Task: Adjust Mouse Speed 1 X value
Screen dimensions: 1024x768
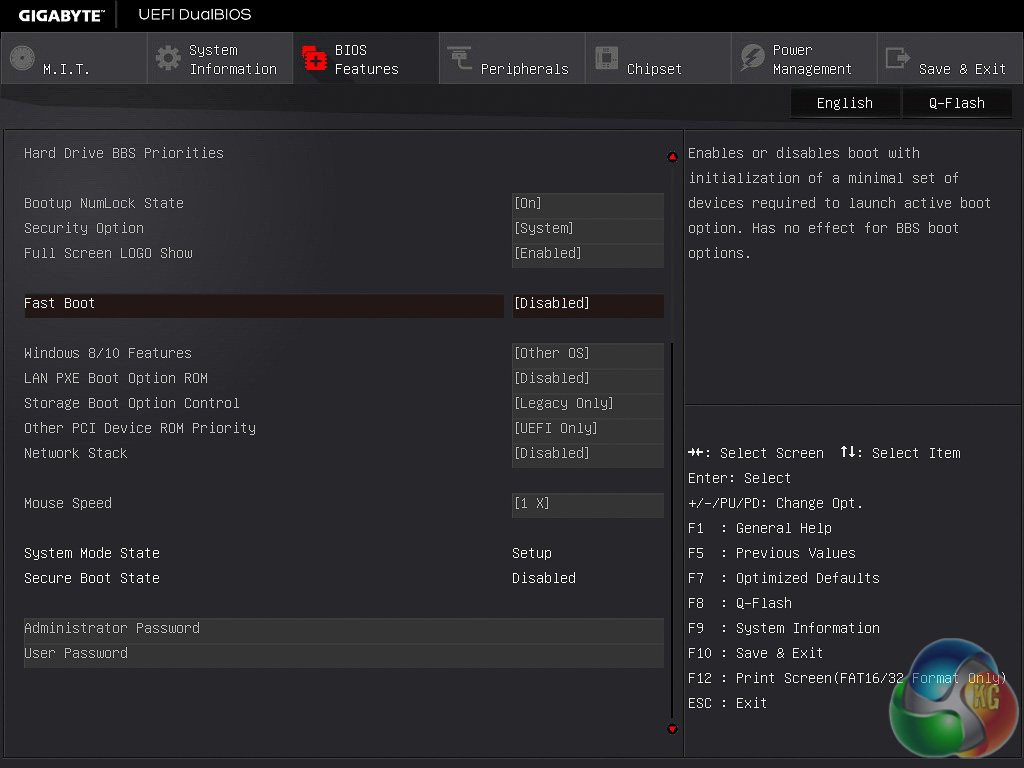Action: [x=587, y=504]
